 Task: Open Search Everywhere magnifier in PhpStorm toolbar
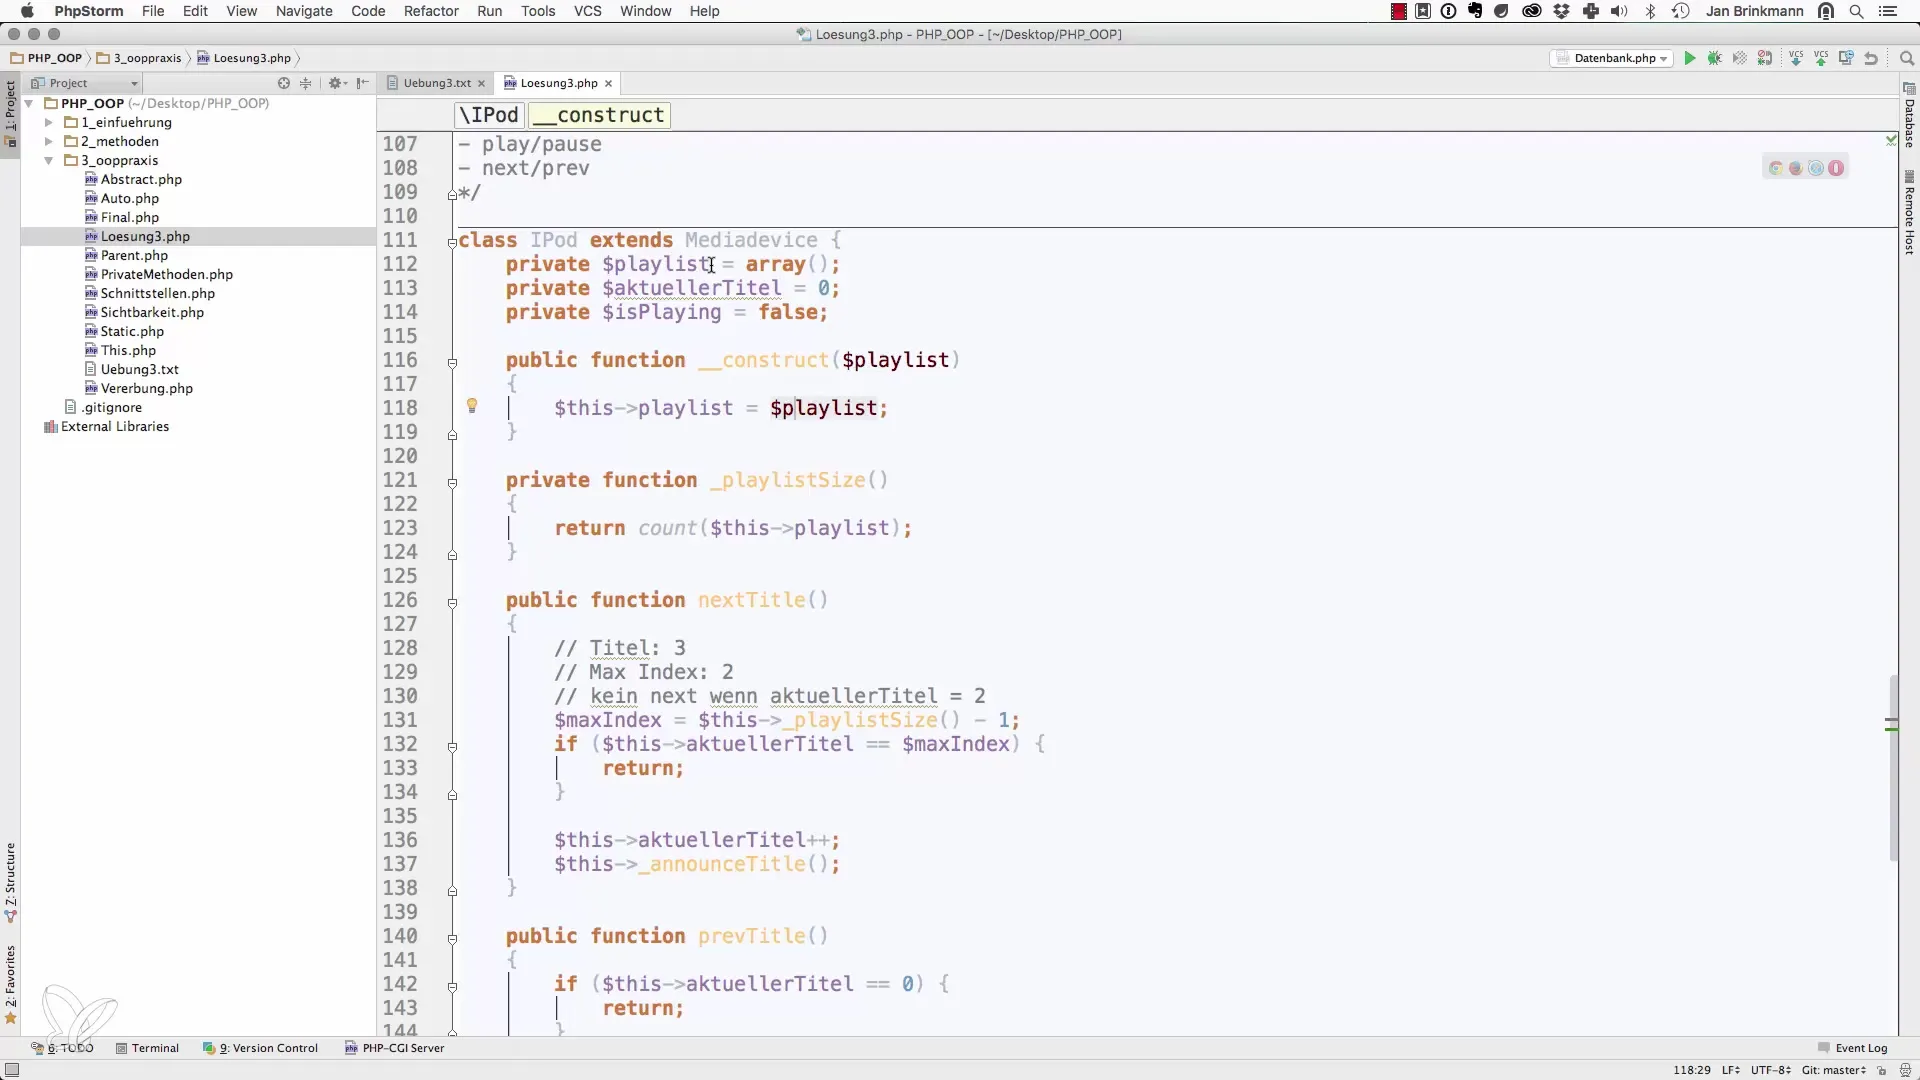[x=1906, y=58]
